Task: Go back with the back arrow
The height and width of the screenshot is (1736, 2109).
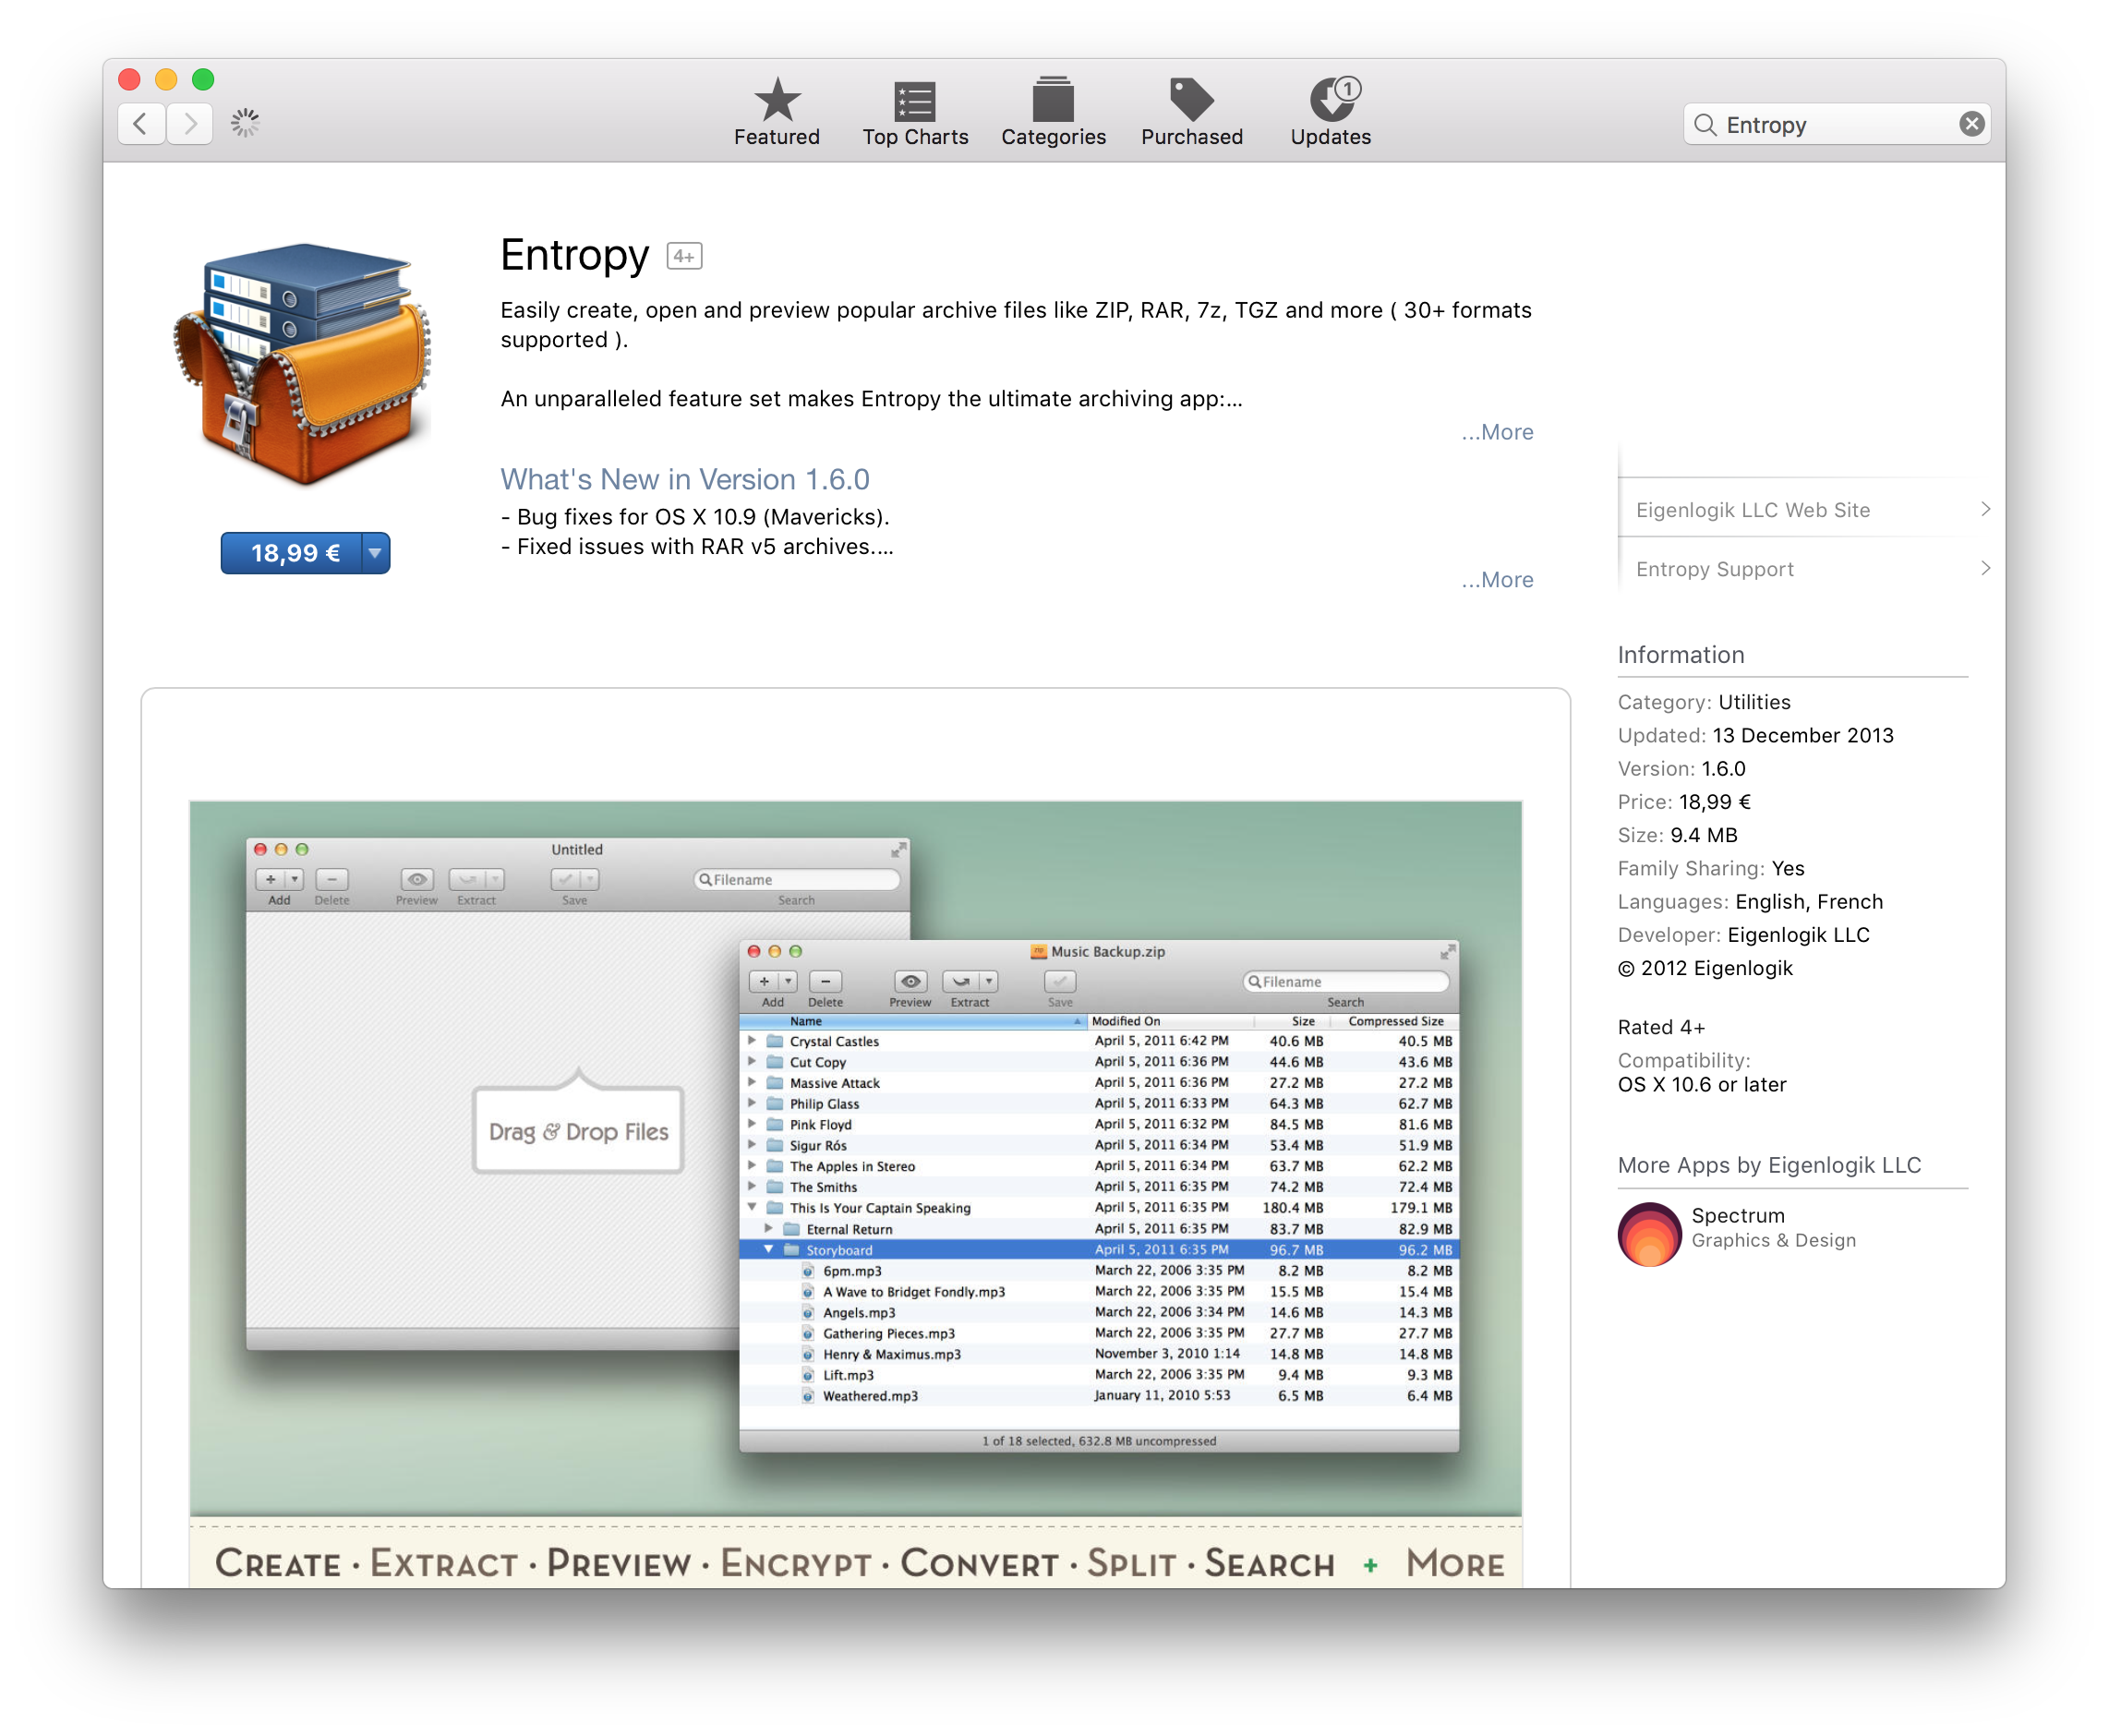Action: click(141, 124)
